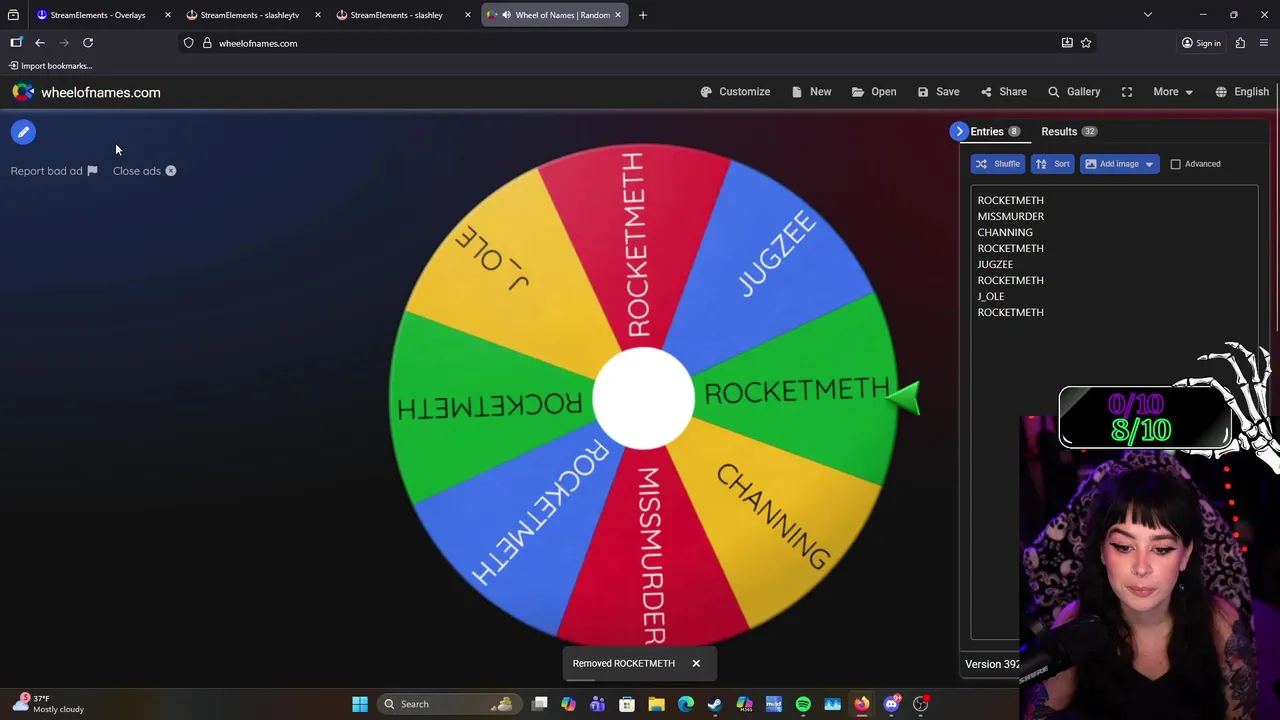This screenshot has height=720, width=1280.
Task: Change language via English globe
Action: click(1242, 92)
